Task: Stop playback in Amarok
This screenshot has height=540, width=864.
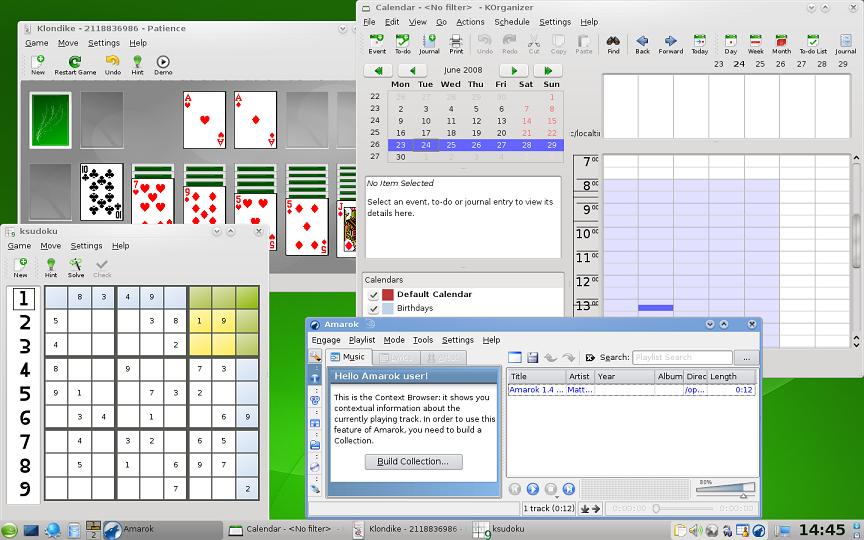Action: tap(550, 489)
